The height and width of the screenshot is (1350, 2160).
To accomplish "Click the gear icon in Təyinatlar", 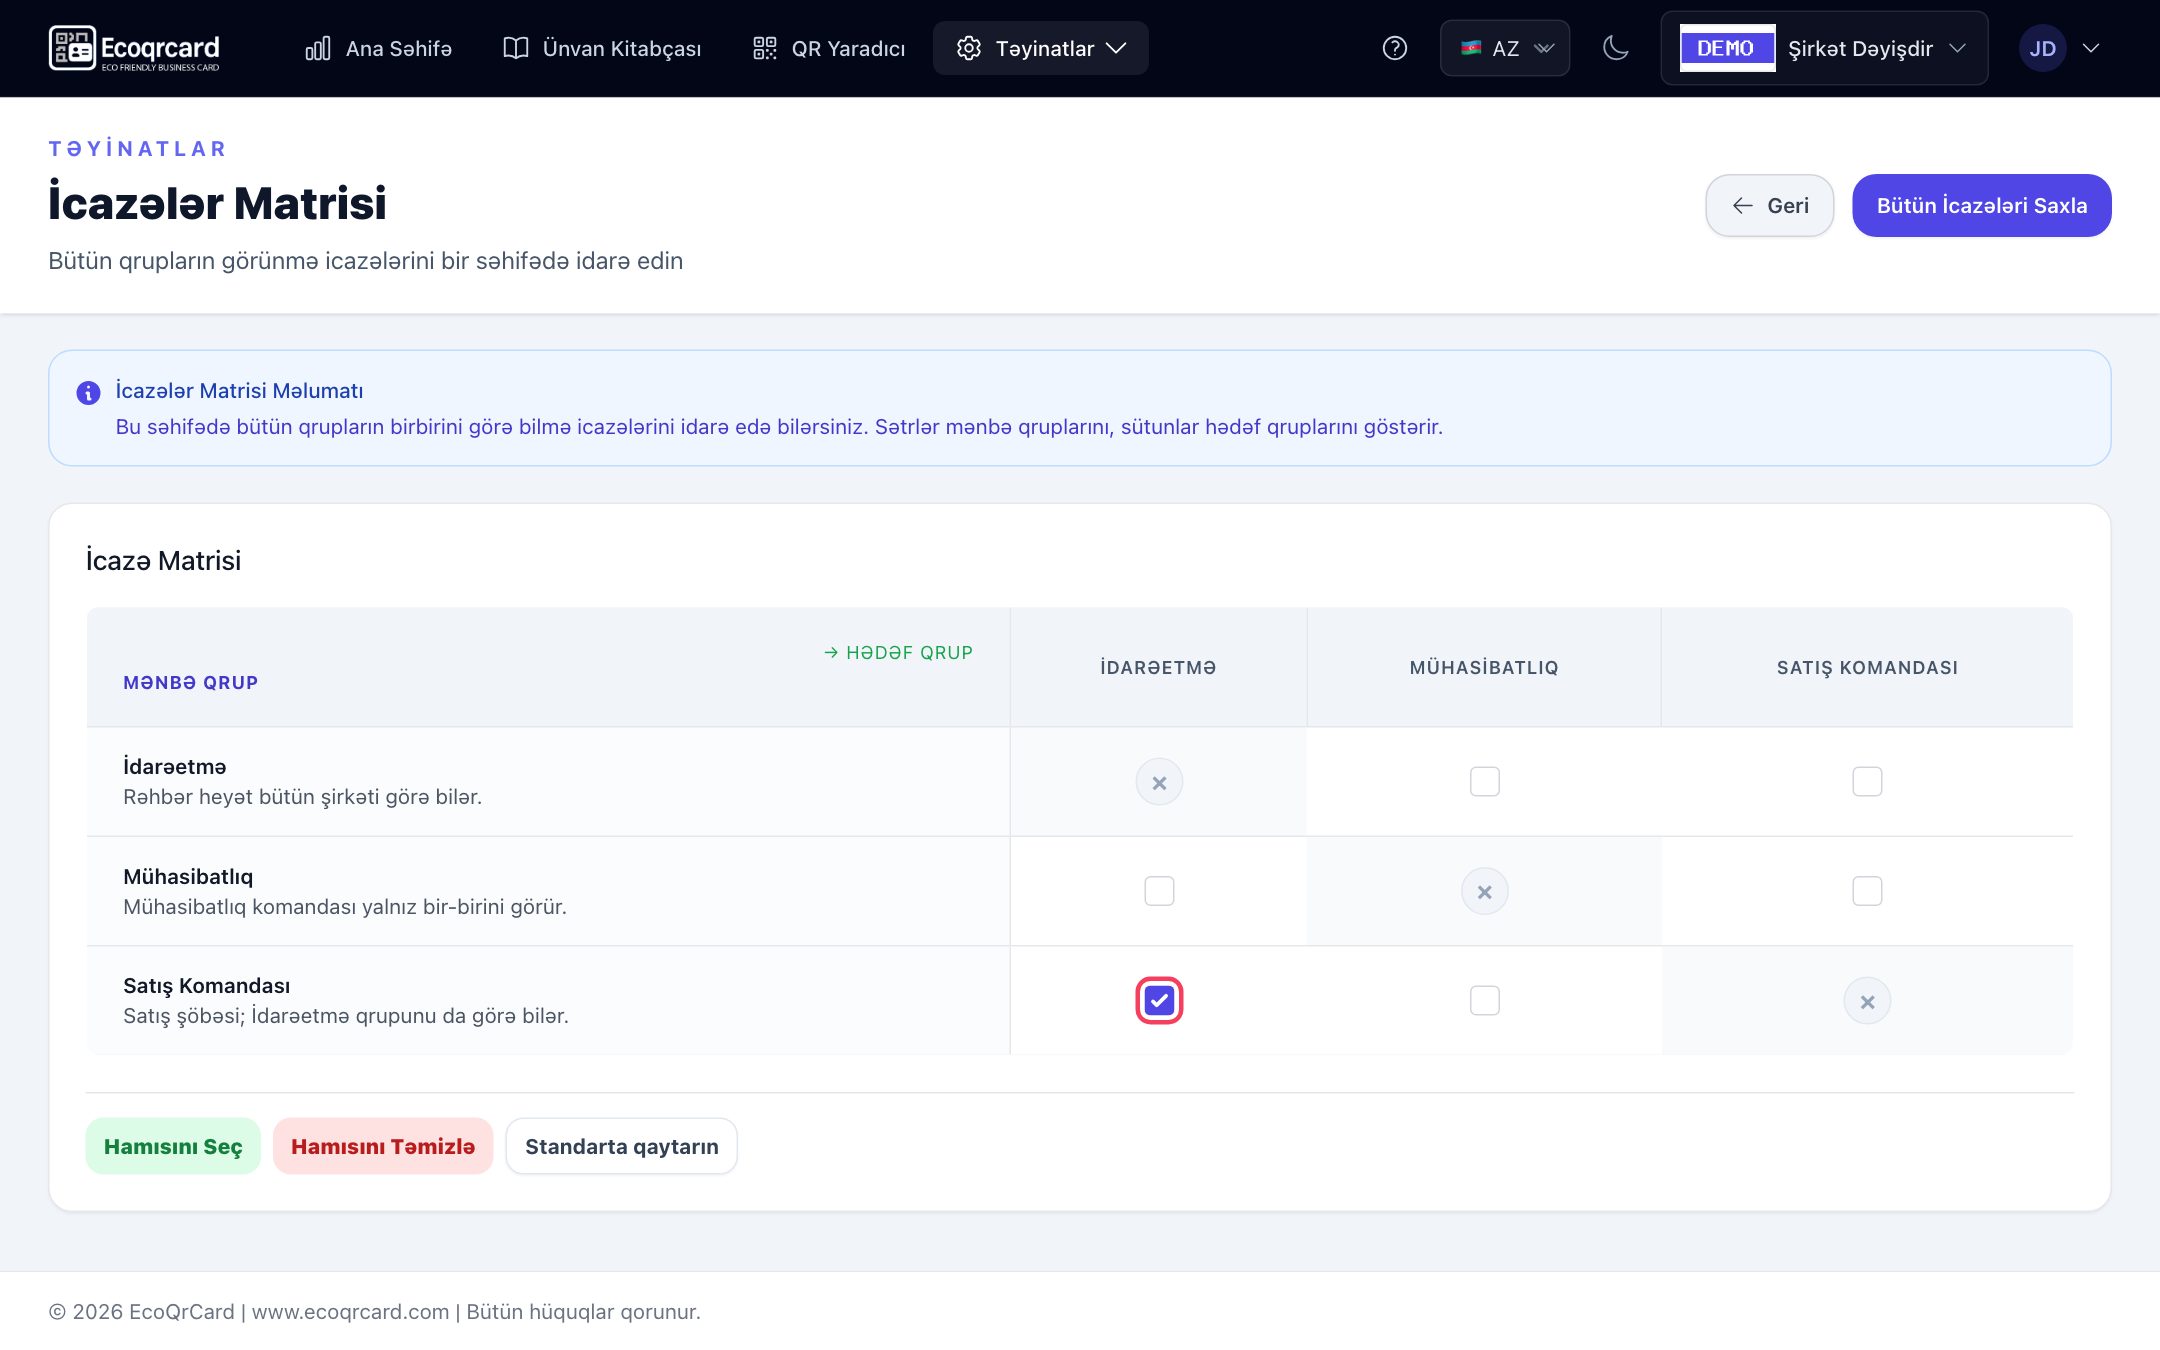I will (x=968, y=48).
